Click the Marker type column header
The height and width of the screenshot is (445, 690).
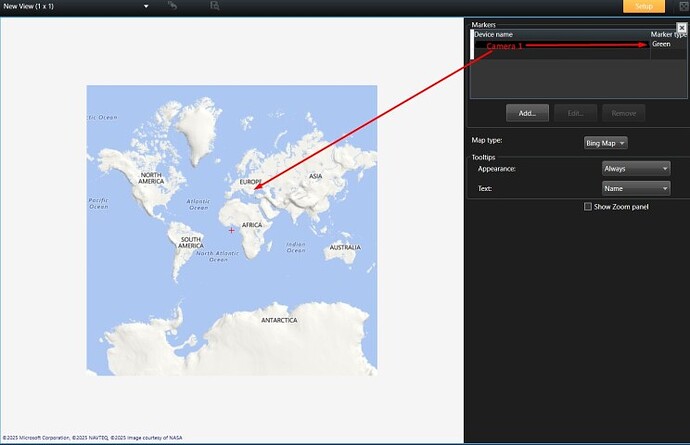pos(667,35)
